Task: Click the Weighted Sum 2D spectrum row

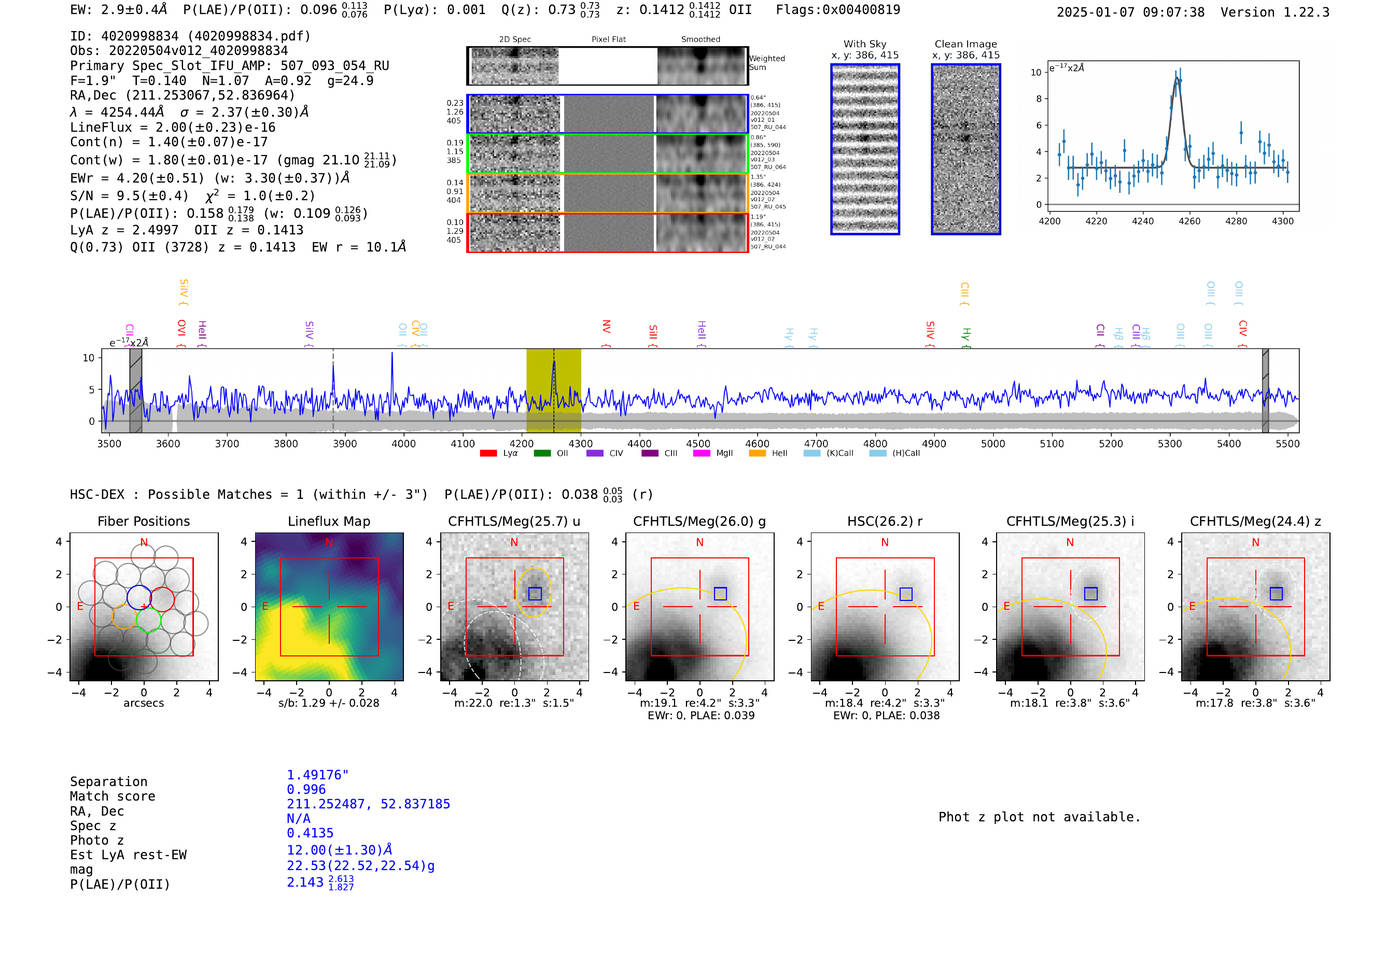Action: pos(608,66)
